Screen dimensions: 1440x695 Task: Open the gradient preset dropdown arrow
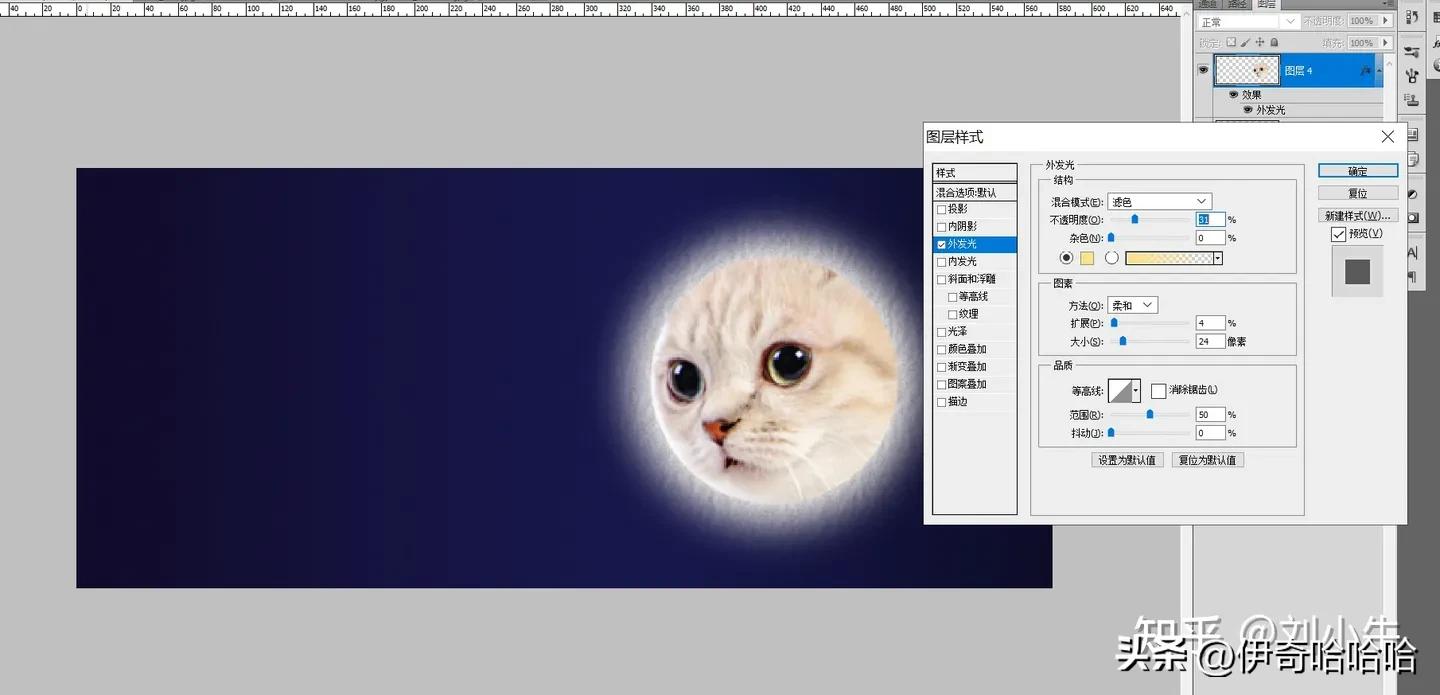(1217, 258)
